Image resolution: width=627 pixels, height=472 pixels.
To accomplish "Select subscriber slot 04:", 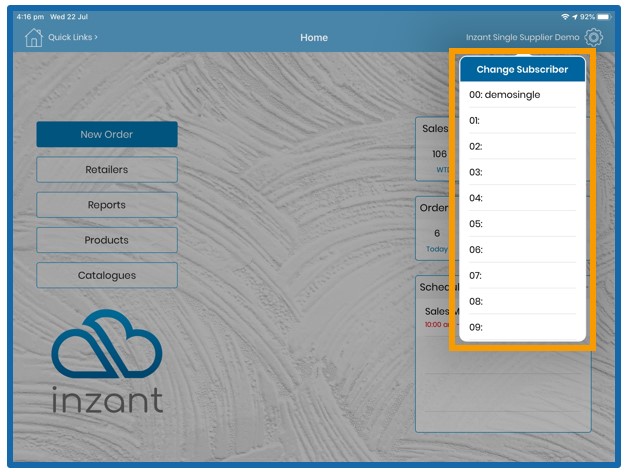I will pos(522,198).
